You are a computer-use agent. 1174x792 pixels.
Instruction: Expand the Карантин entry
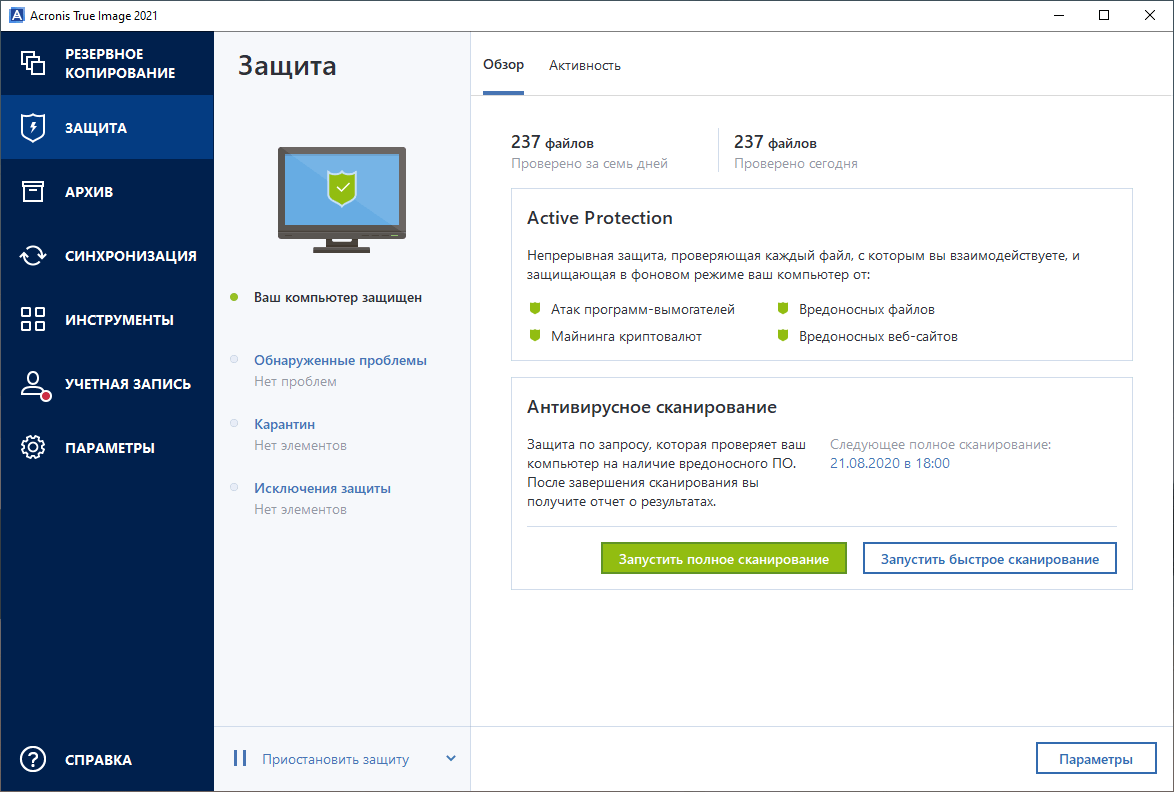[x=284, y=424]
